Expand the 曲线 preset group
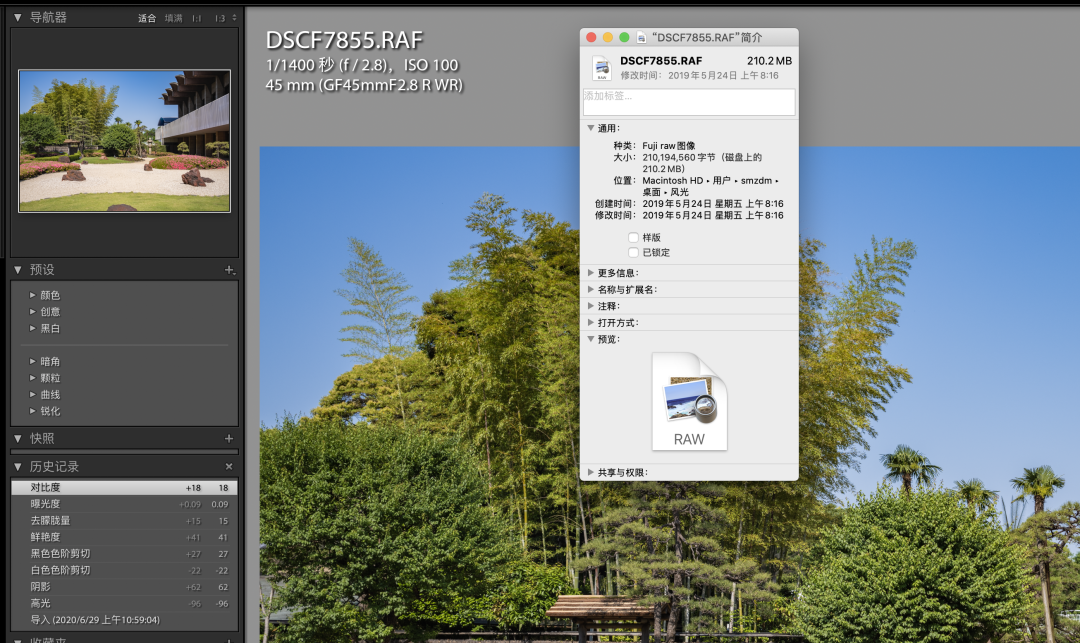Screen dimensions: 1080x643 click(x=32, y=394)
